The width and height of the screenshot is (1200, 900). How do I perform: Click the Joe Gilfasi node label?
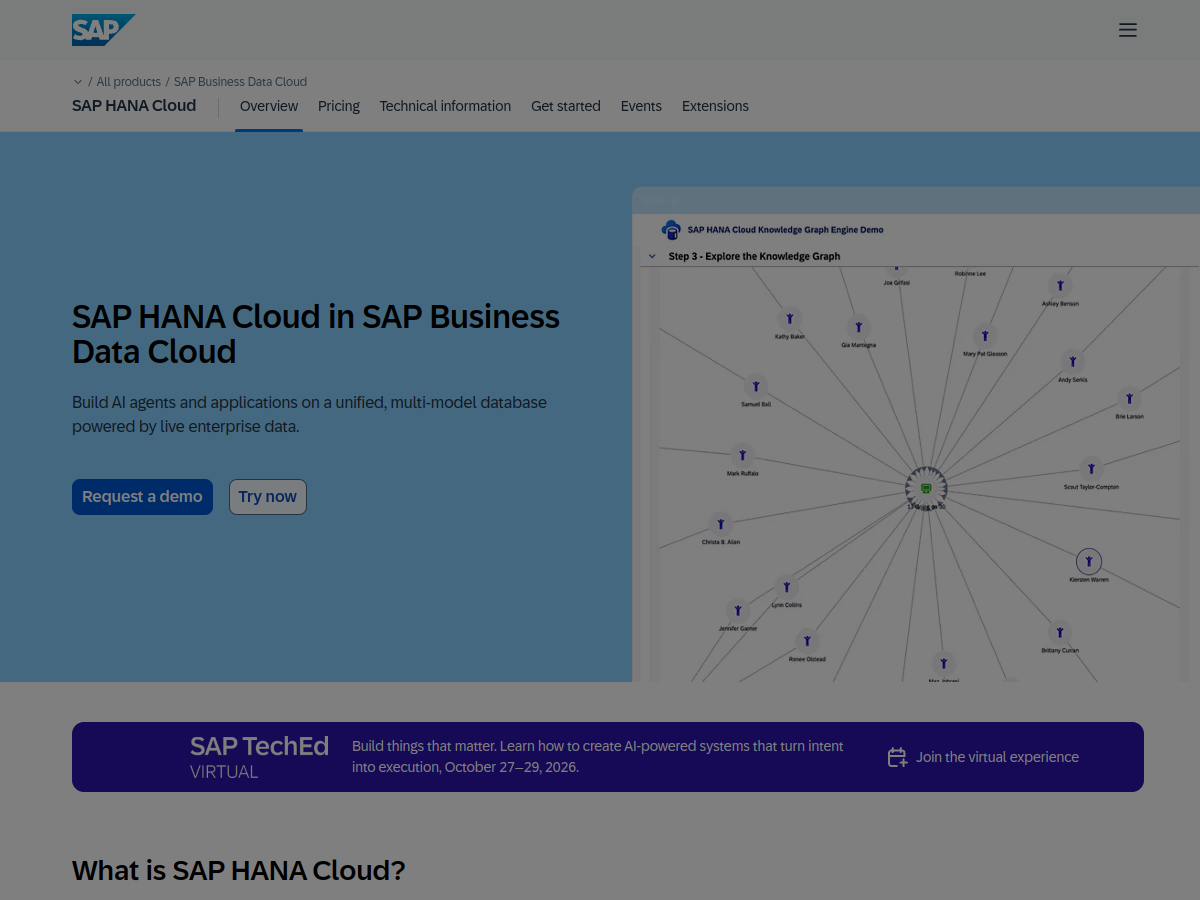[x=896, y=283]
